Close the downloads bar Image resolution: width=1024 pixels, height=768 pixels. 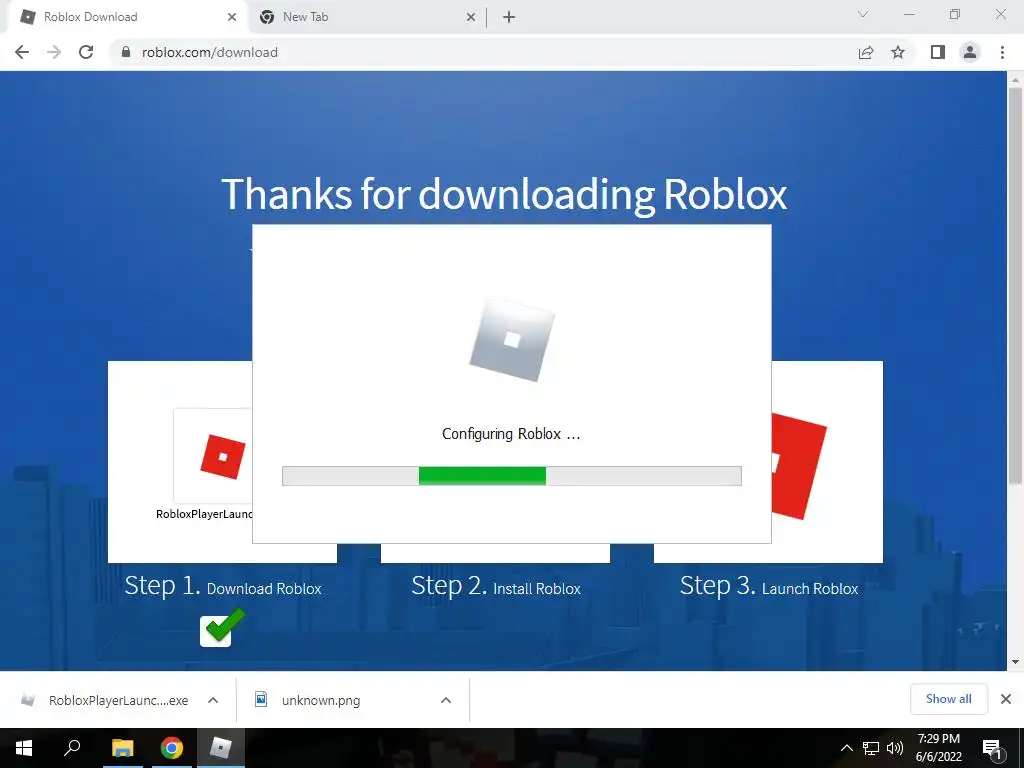pyautogui.click(x=1006, y=699)
